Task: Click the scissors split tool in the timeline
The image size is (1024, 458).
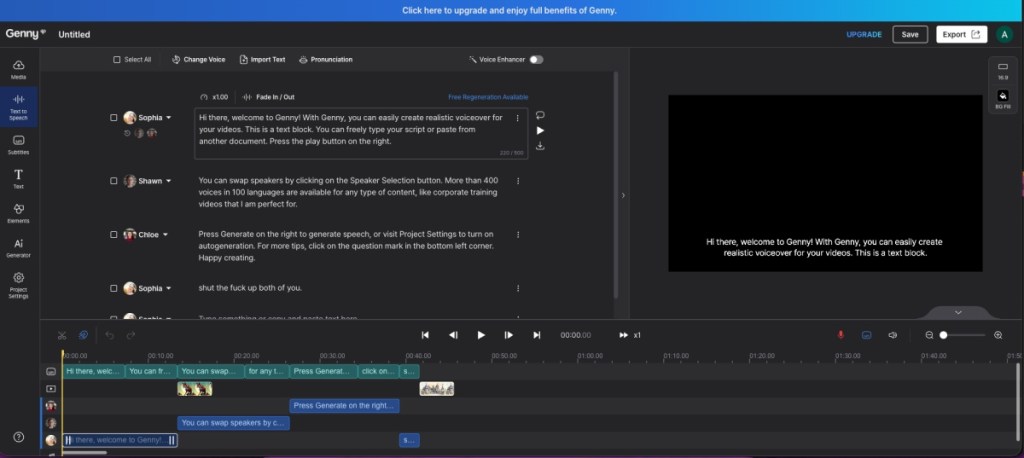Action: tap(62, 335)
